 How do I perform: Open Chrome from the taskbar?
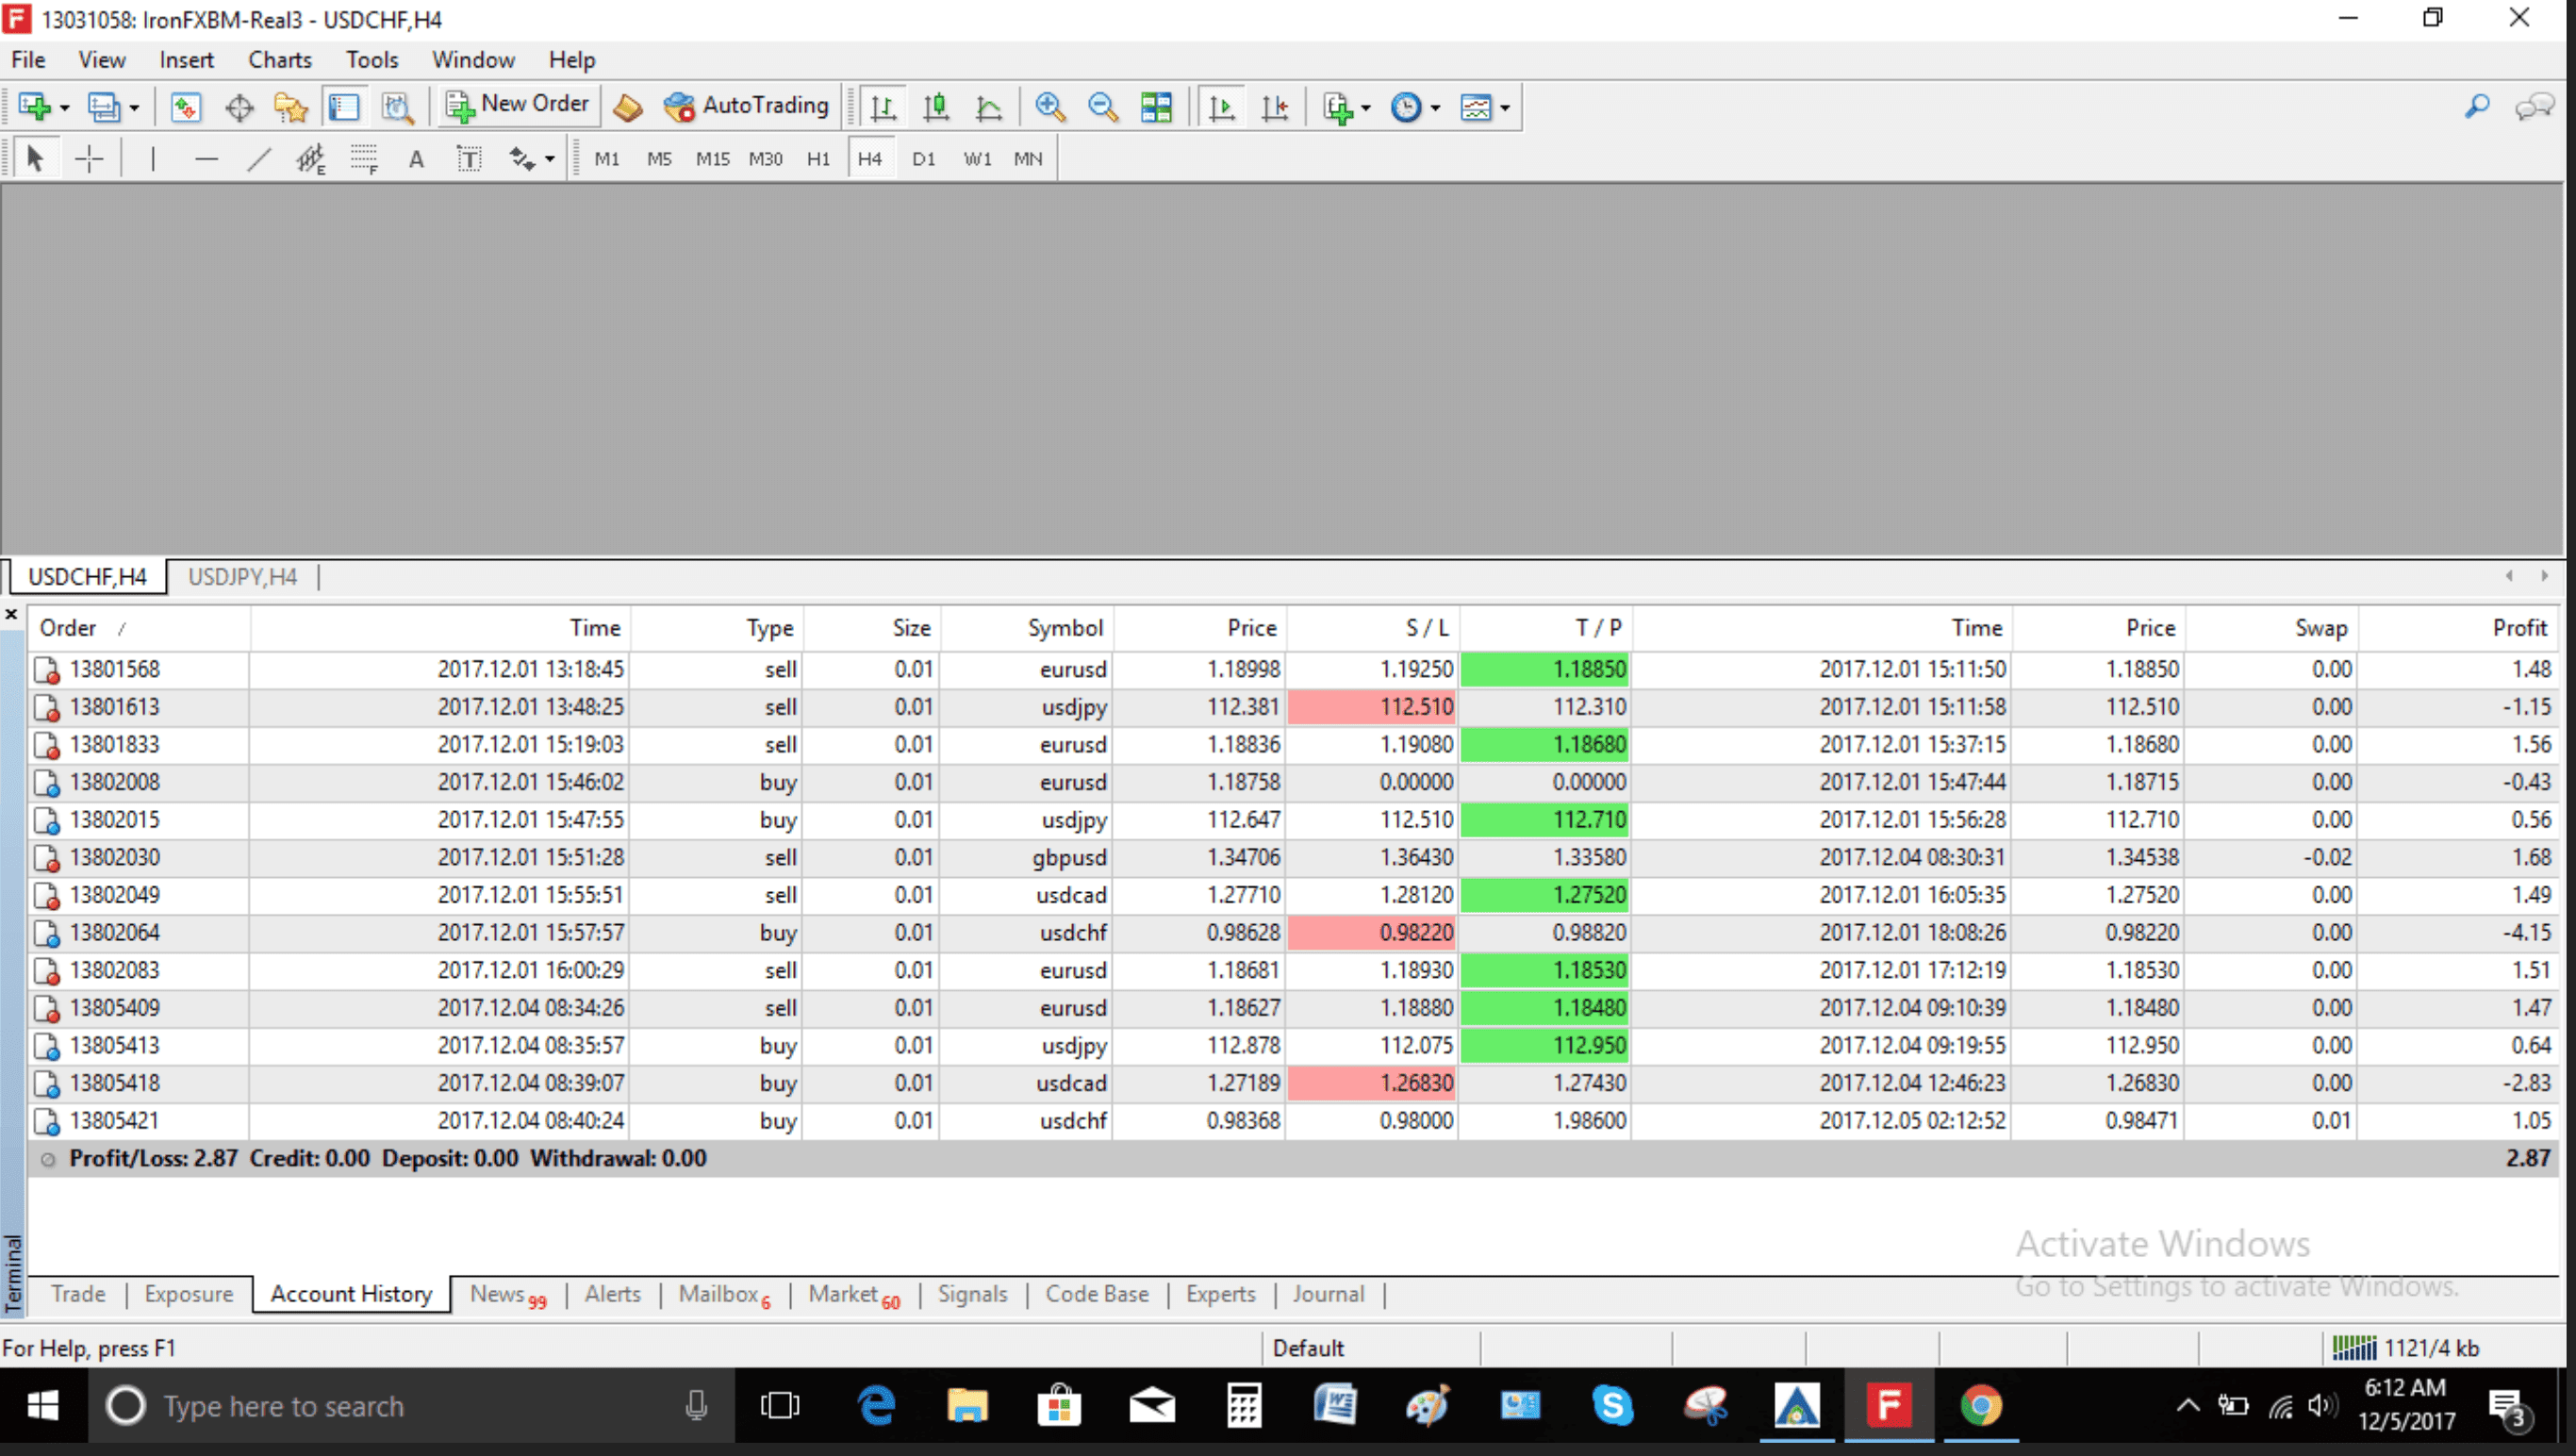pos(1981,1406)
